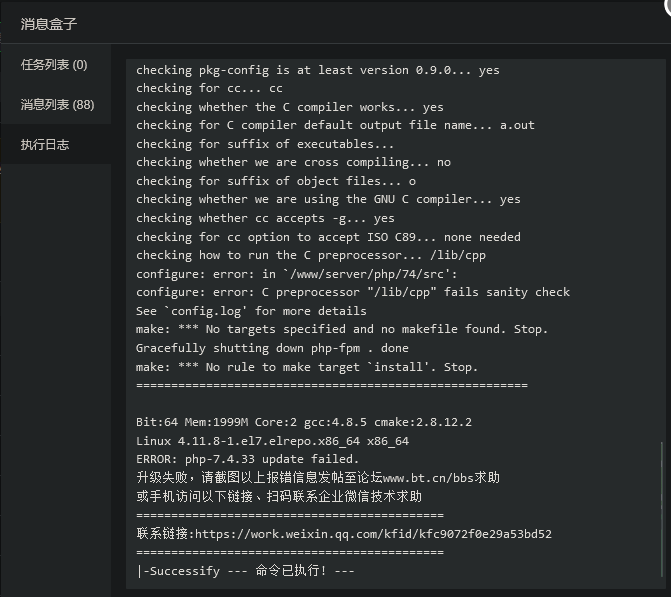671x597 pixels.
Task: Click the 'See config.log for more details' line
Action: tap(251, 311)
